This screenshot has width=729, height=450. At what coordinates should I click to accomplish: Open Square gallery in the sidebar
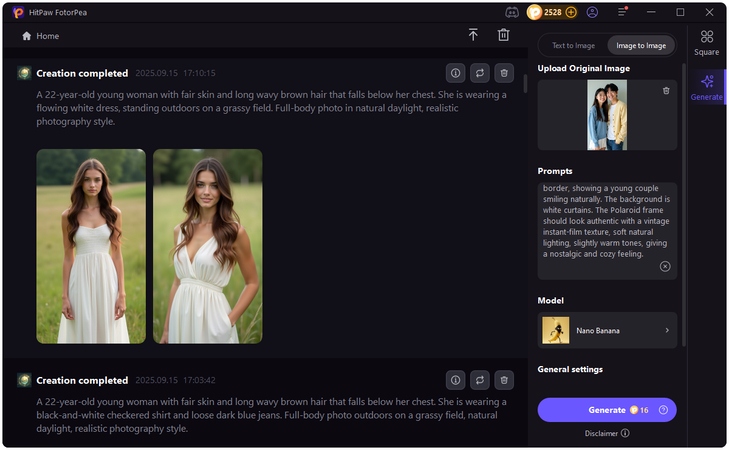(x=707, y=42)
